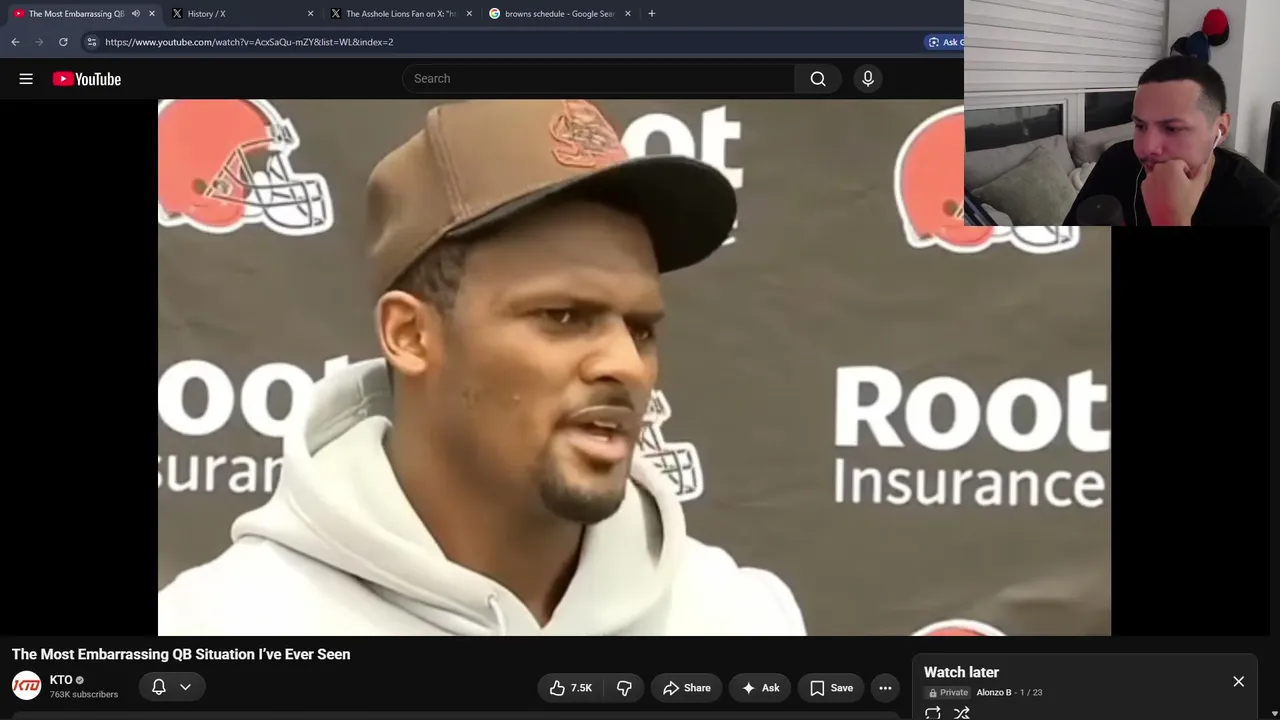Click the Ask button below video
This screenshot has height=720, width=1280.
tap(760, 688)
